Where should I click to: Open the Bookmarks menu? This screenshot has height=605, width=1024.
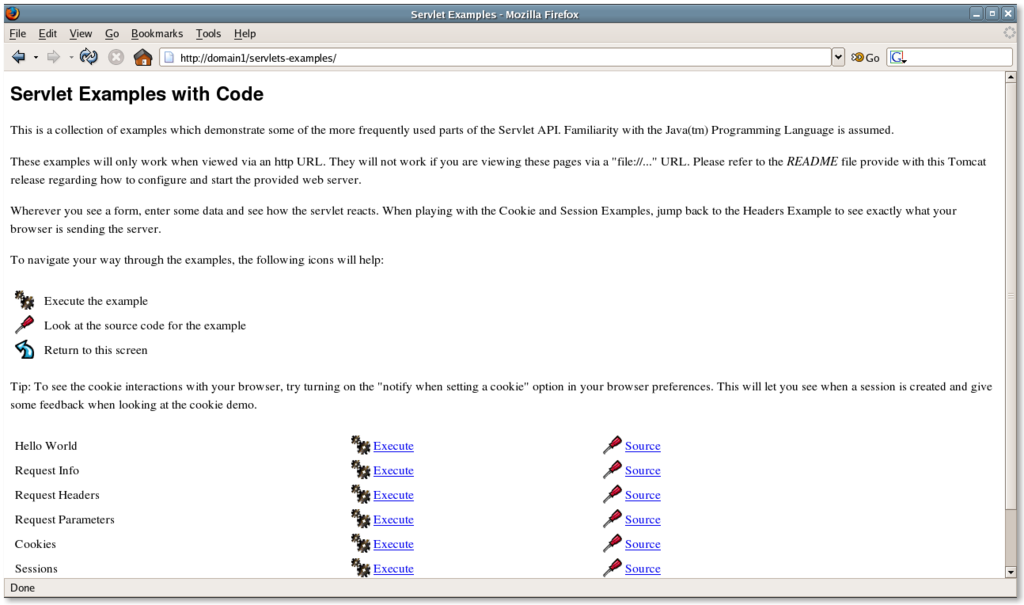[x=157, y=34]
